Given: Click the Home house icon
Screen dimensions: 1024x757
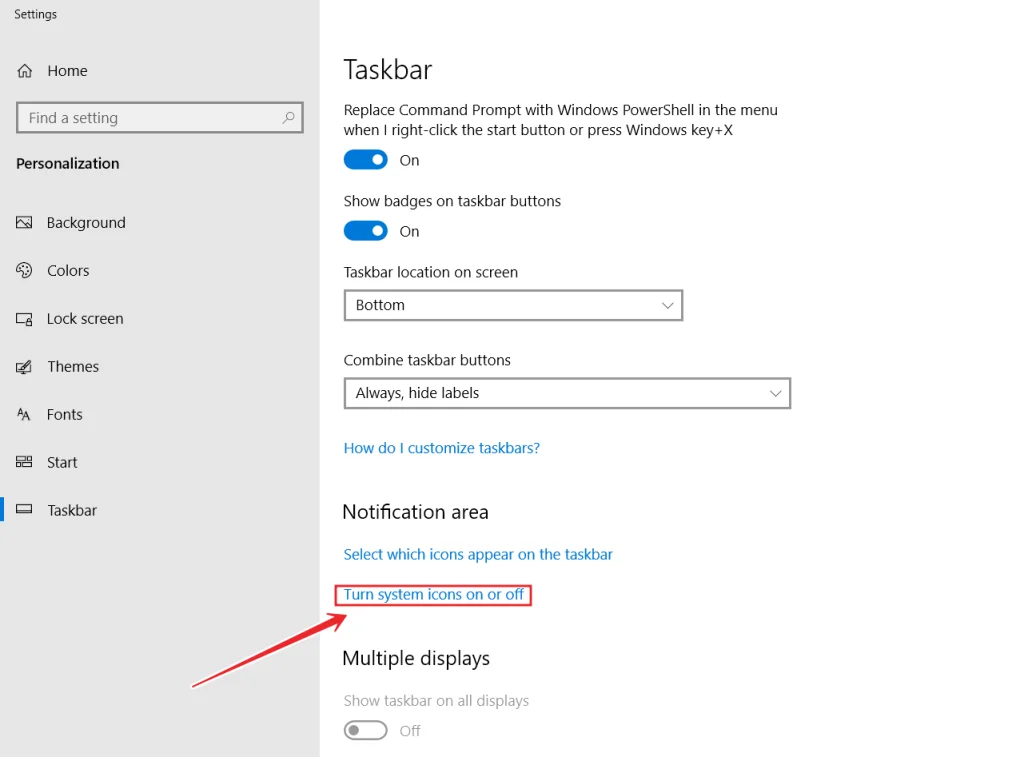Looking at the screenshot, I should pos(25,71).
